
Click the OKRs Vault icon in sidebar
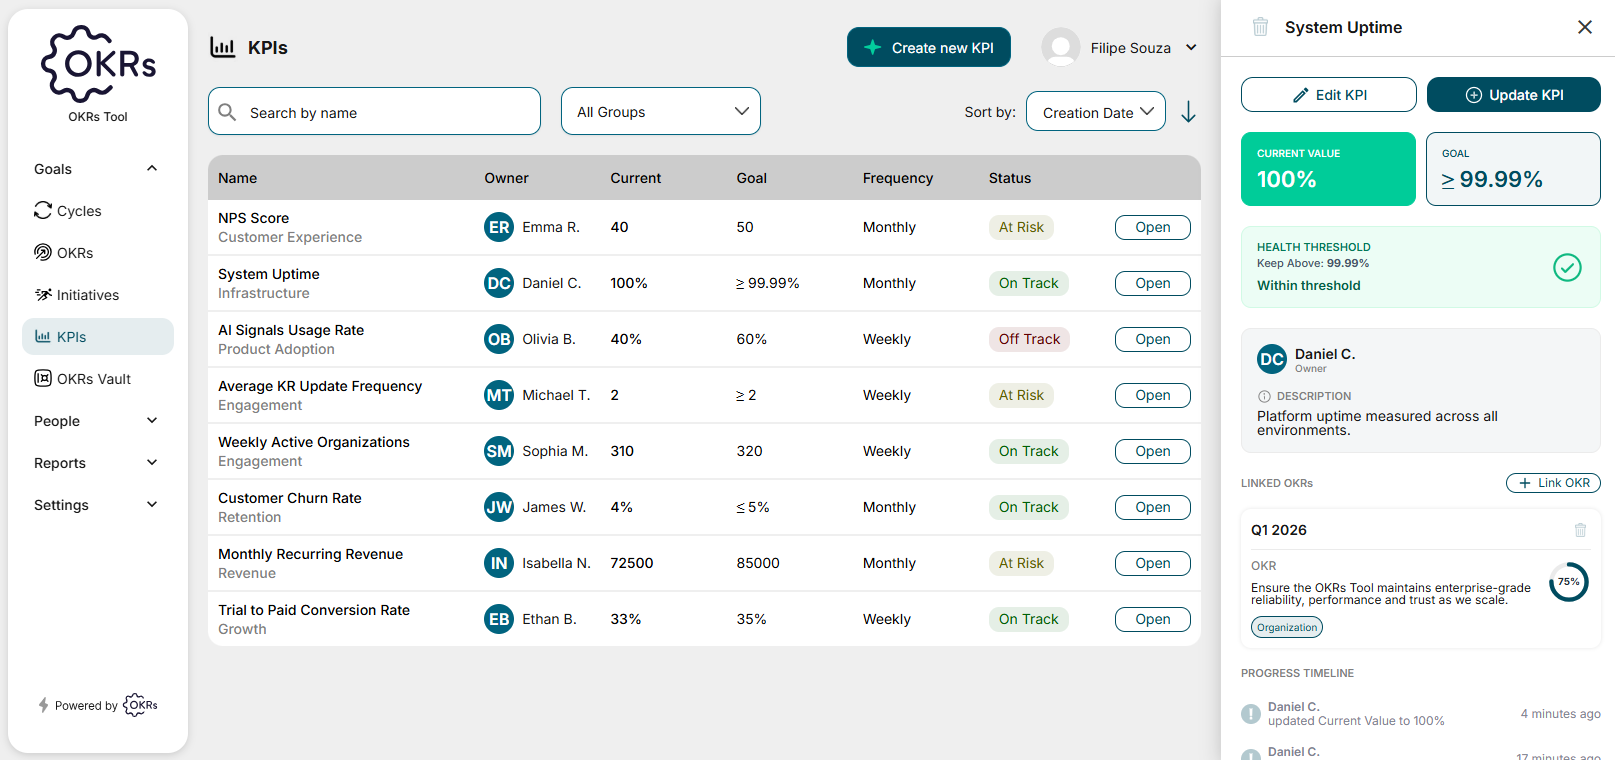[x=43, y=378]
